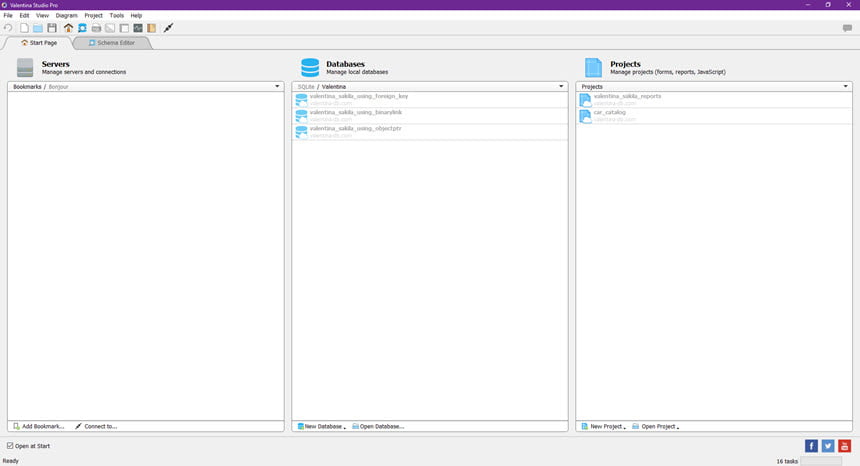Image resolution: width=860 pixels, height=466 pixels.
Task: Click the connect plug toolbar icon
Action: point(168,28)
